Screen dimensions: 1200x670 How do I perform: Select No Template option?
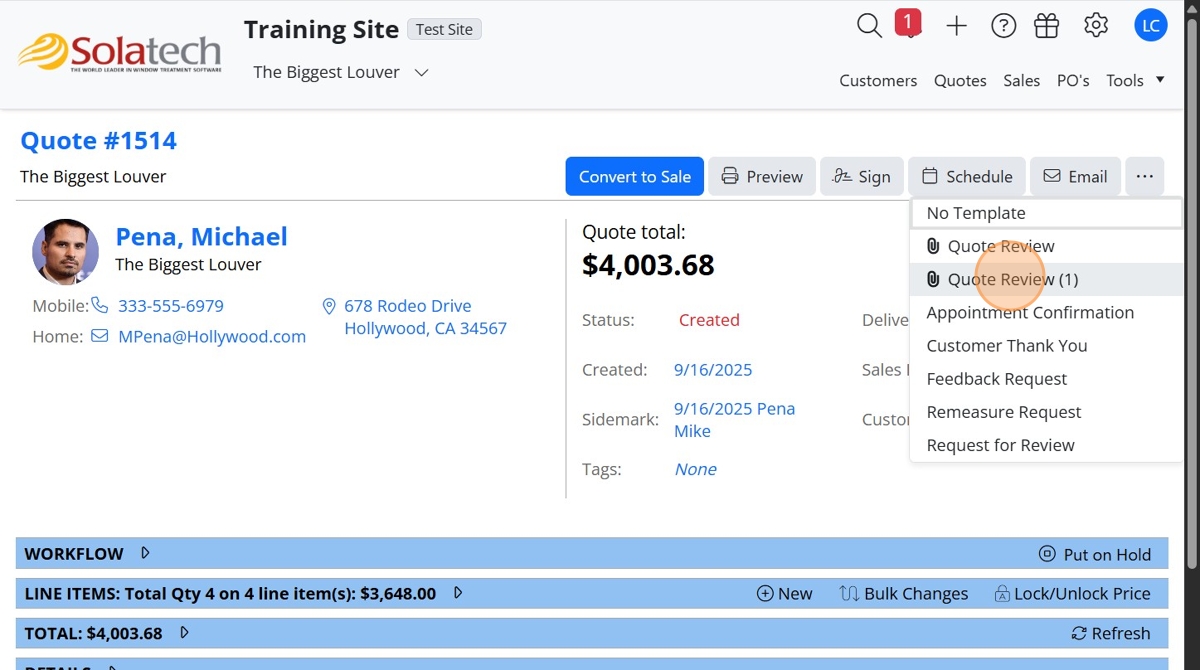click(x=1046, y=213)
